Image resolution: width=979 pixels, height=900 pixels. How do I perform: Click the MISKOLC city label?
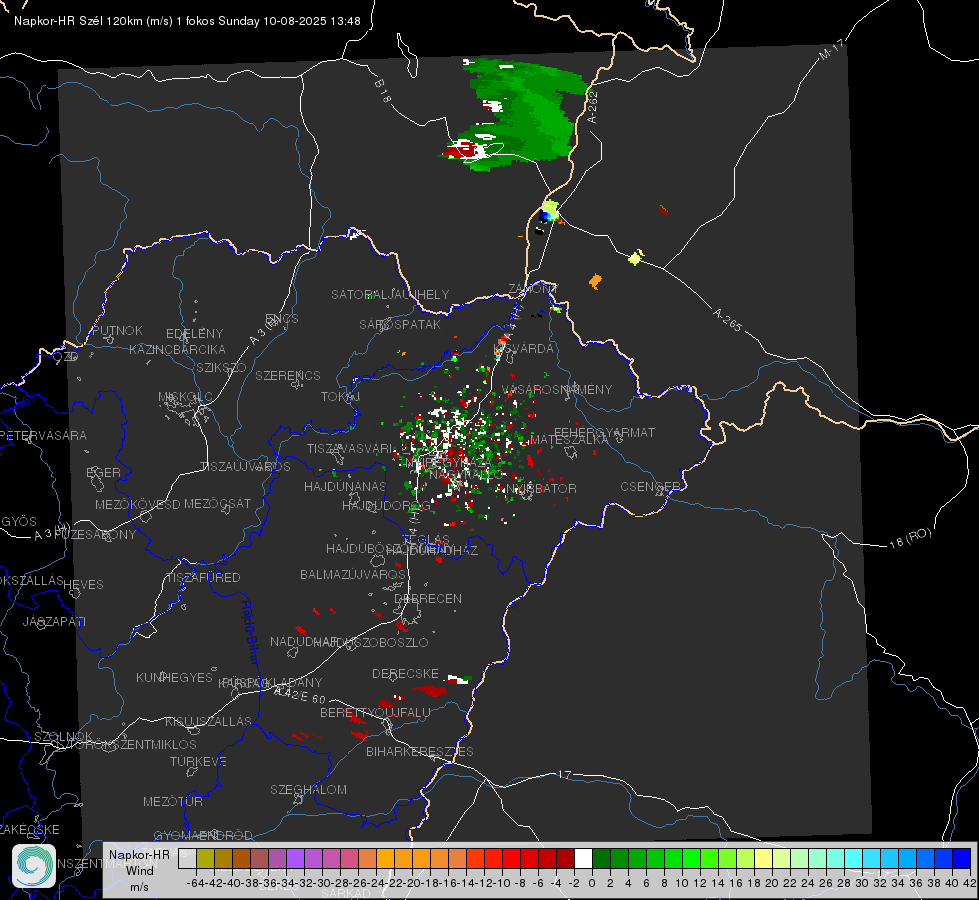coord(185,397)
